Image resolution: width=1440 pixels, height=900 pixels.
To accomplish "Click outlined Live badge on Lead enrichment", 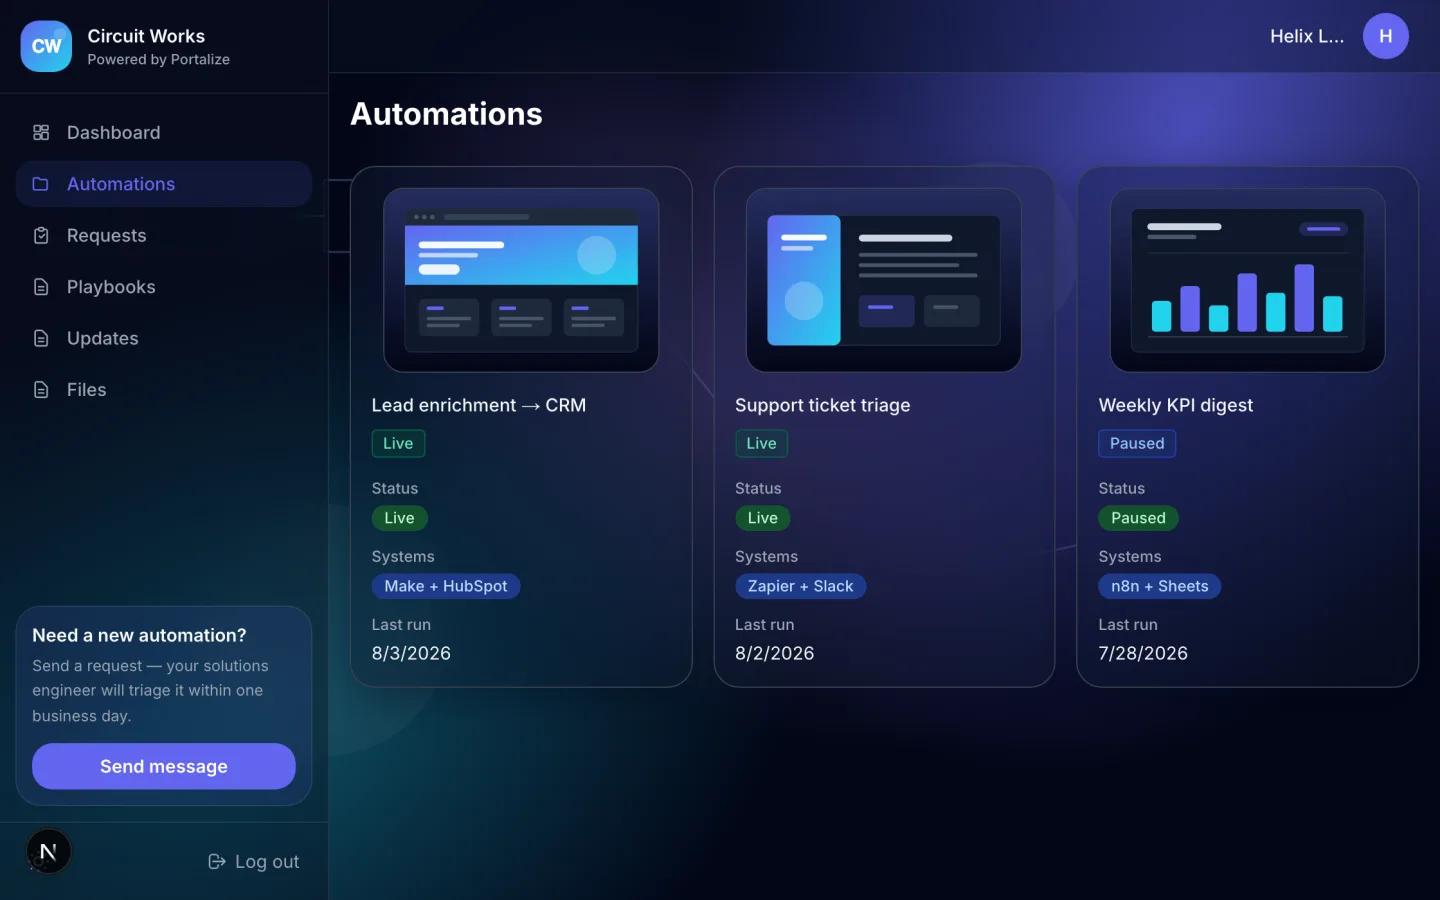I will 398,443.
